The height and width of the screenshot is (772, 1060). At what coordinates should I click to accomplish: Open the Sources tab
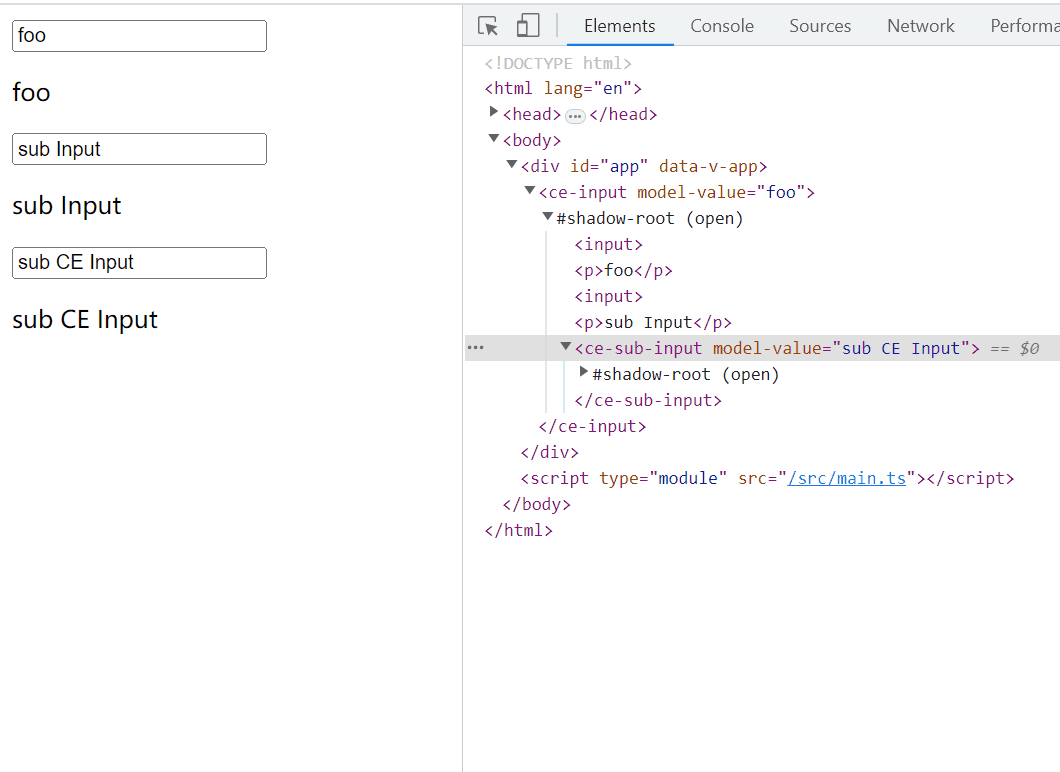pos(820,26)
